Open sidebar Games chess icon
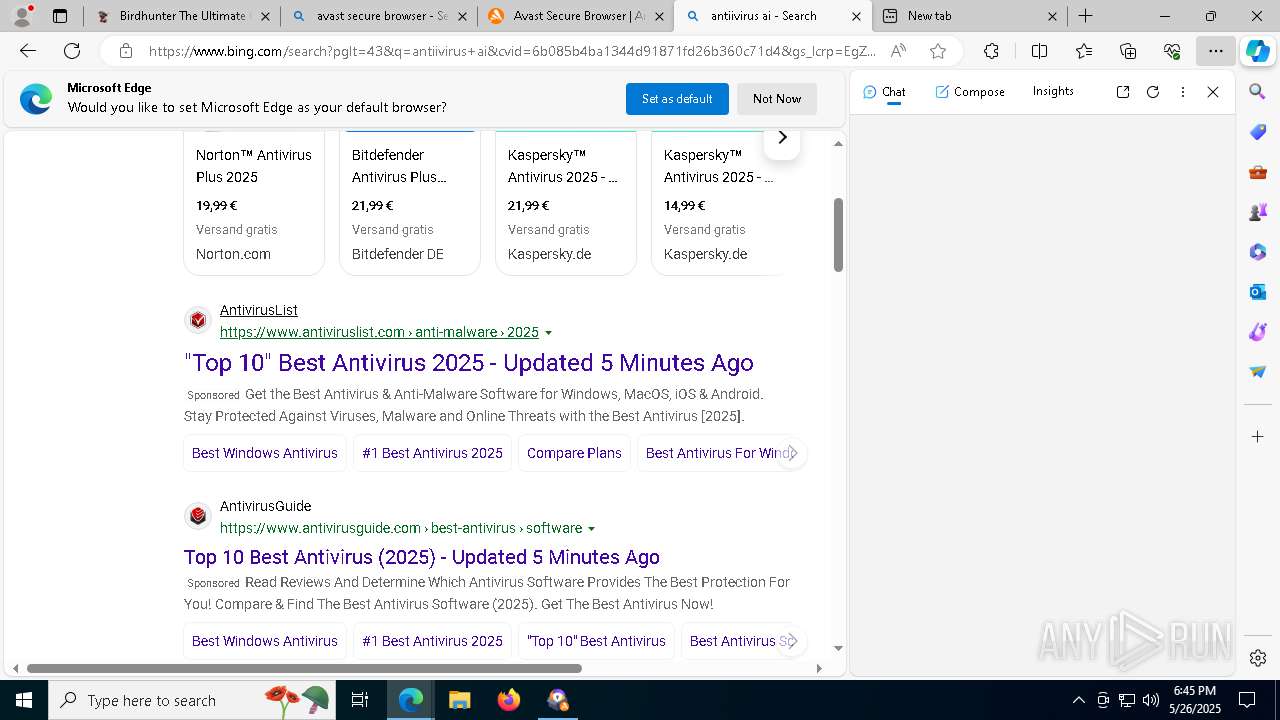1280x720 pixels. point(1257,212)
